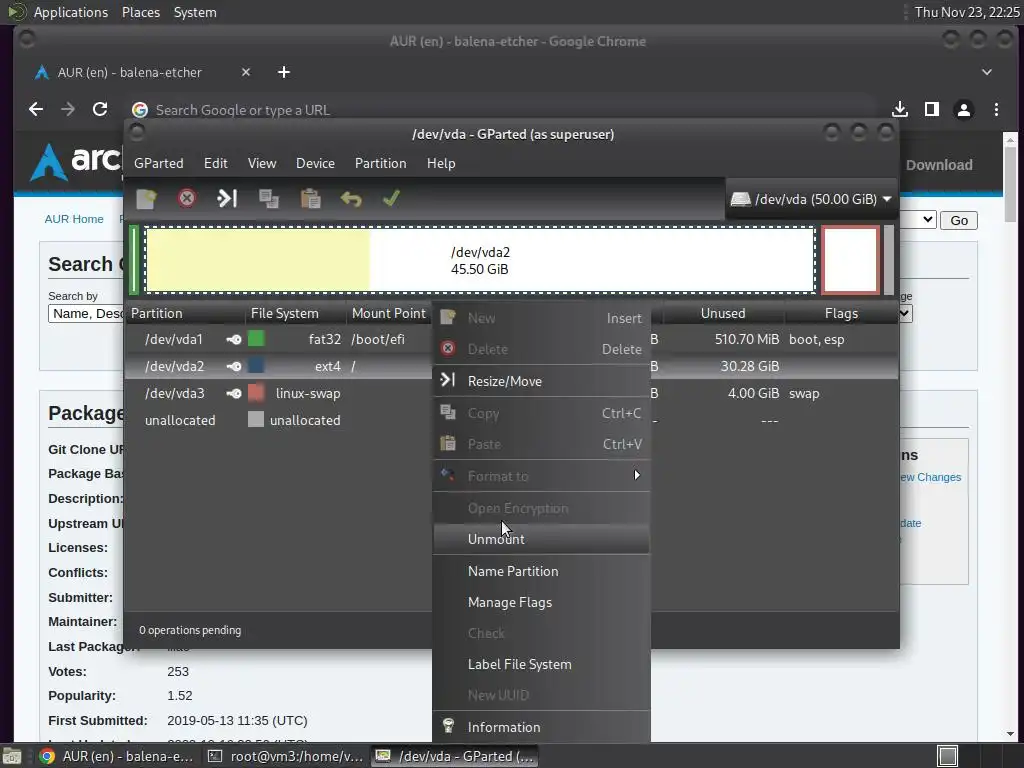
Task: Switch to the root terminal window in the taskbar
Action: (285, 756)
